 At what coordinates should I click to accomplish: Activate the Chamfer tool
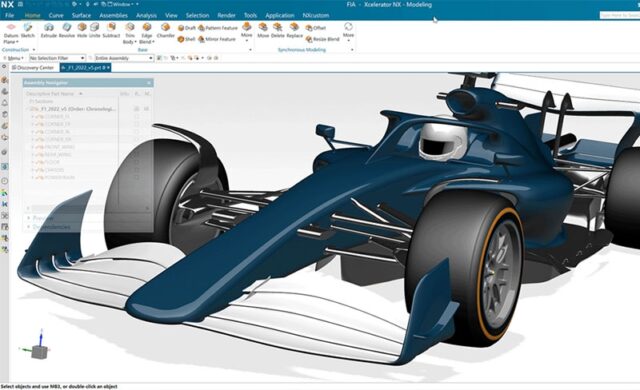coord(165,31)
